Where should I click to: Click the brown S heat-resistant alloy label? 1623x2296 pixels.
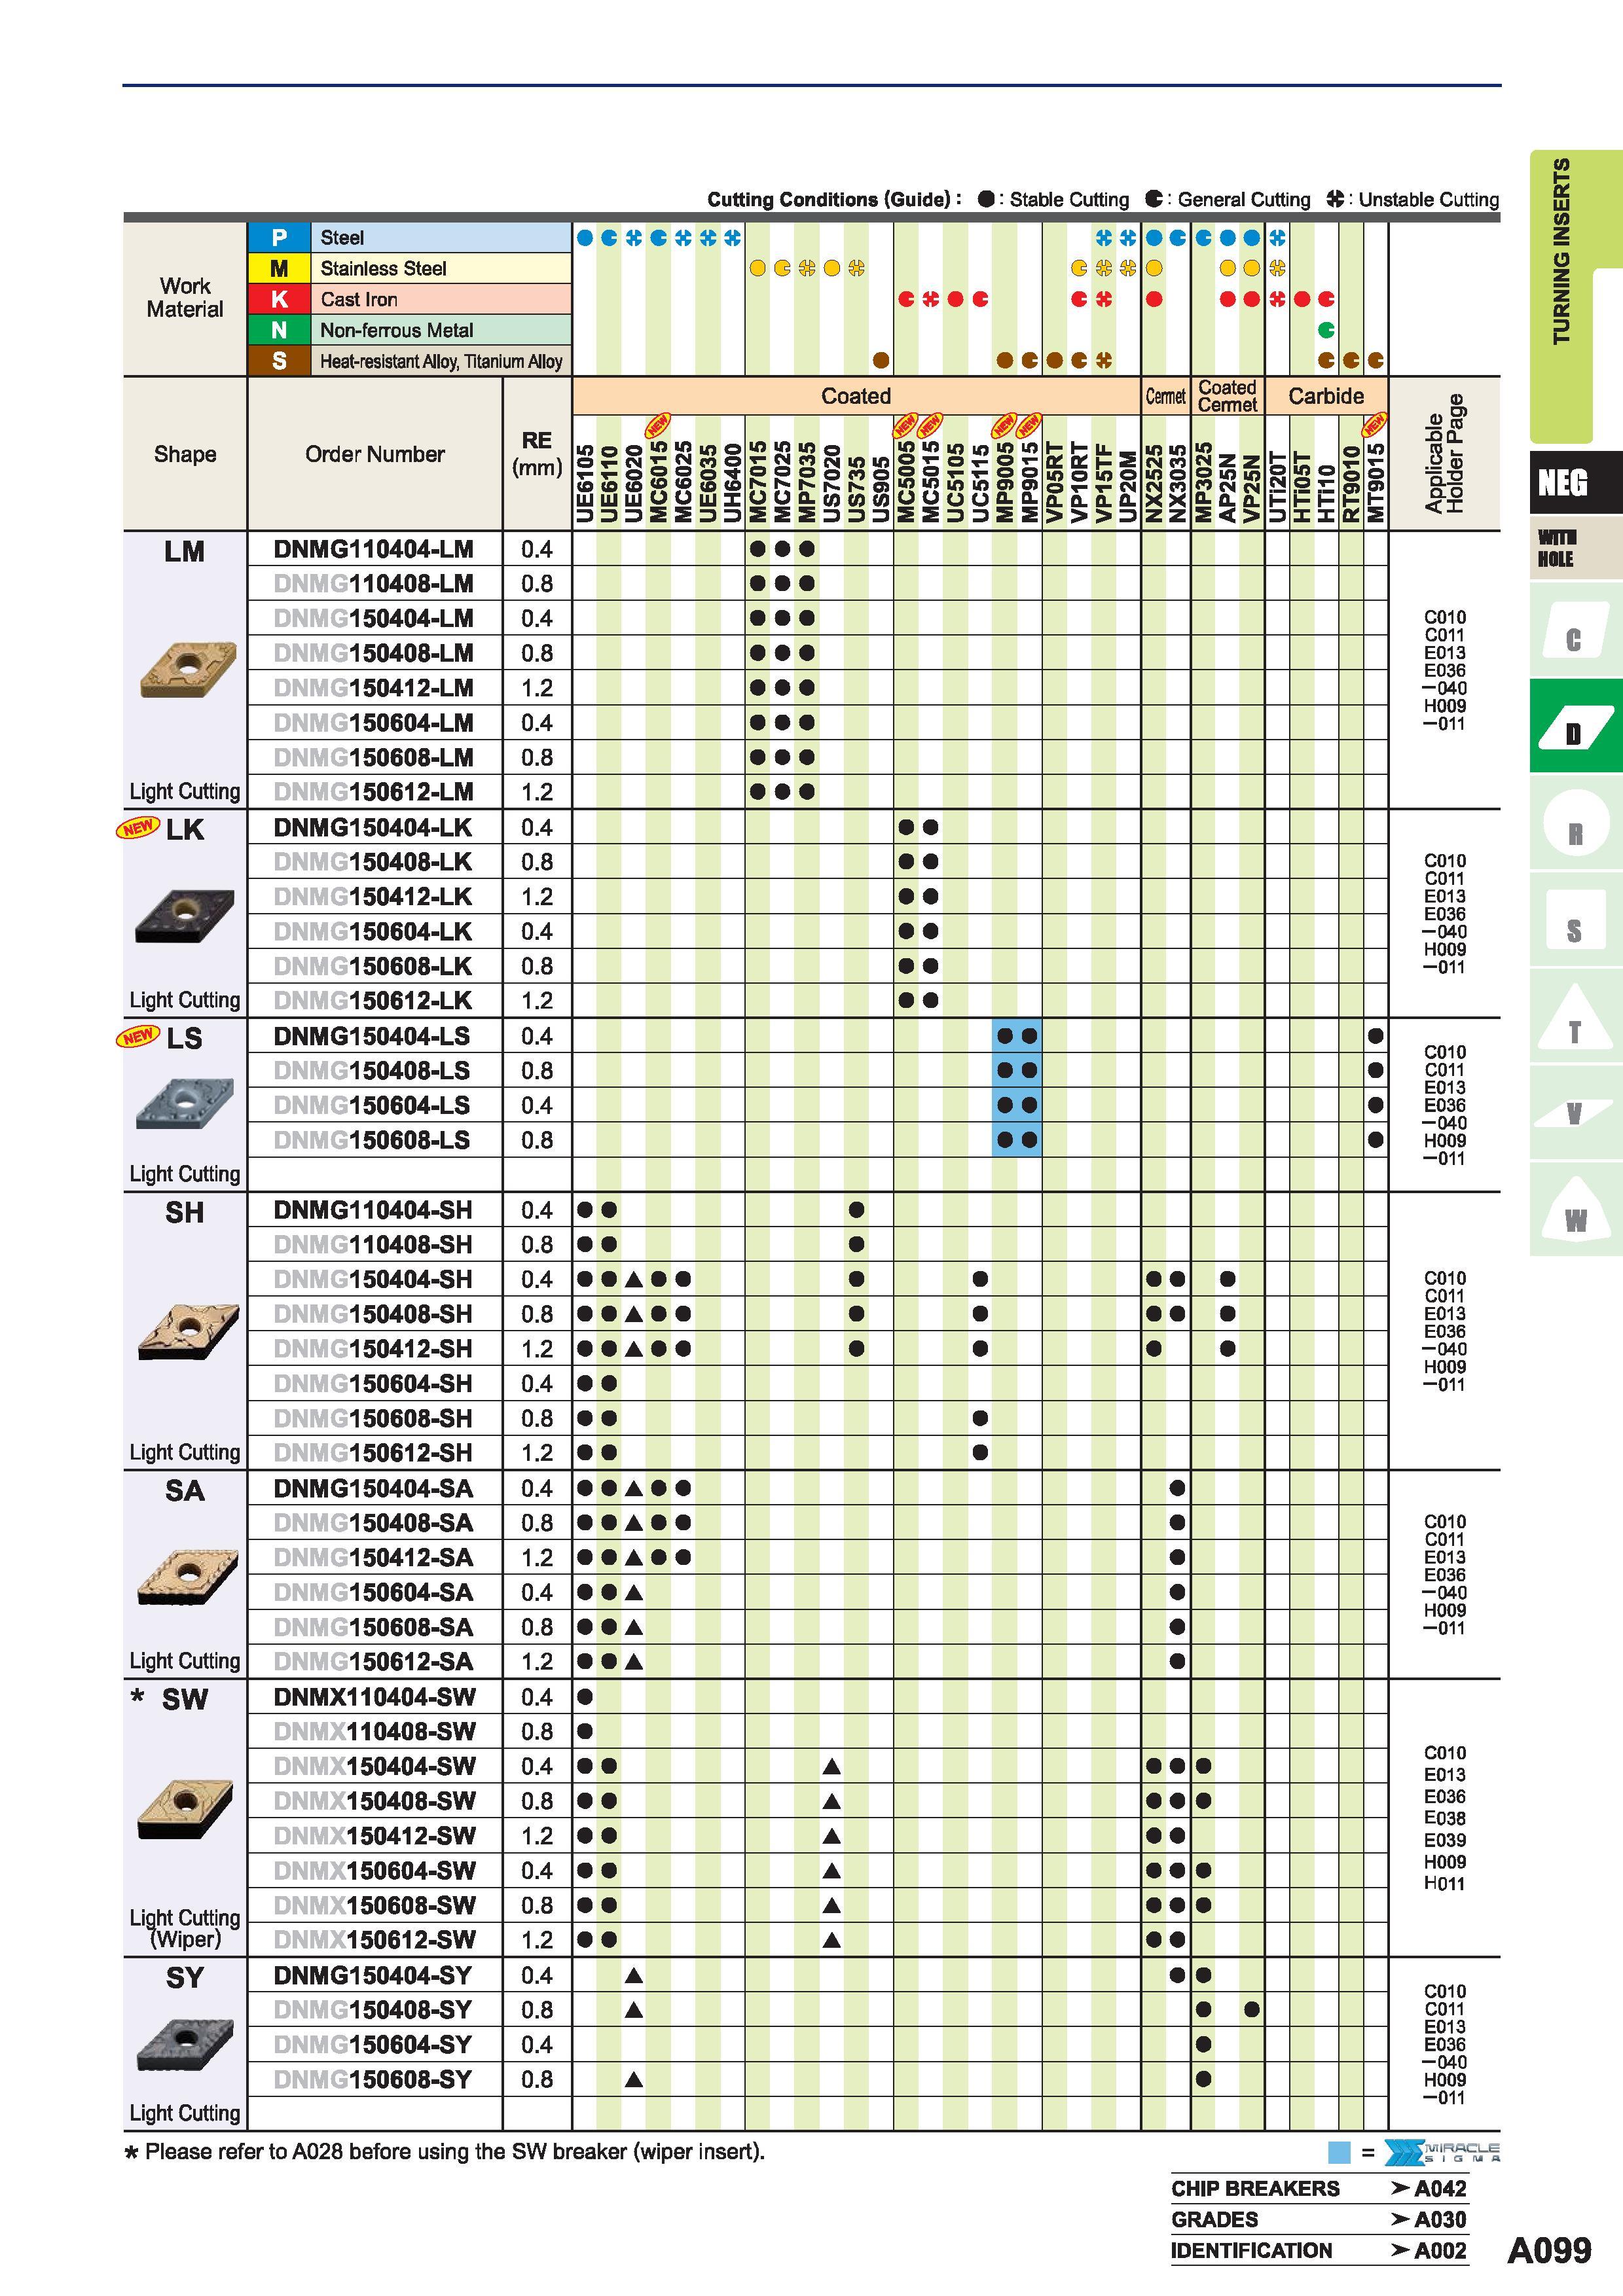279,361
